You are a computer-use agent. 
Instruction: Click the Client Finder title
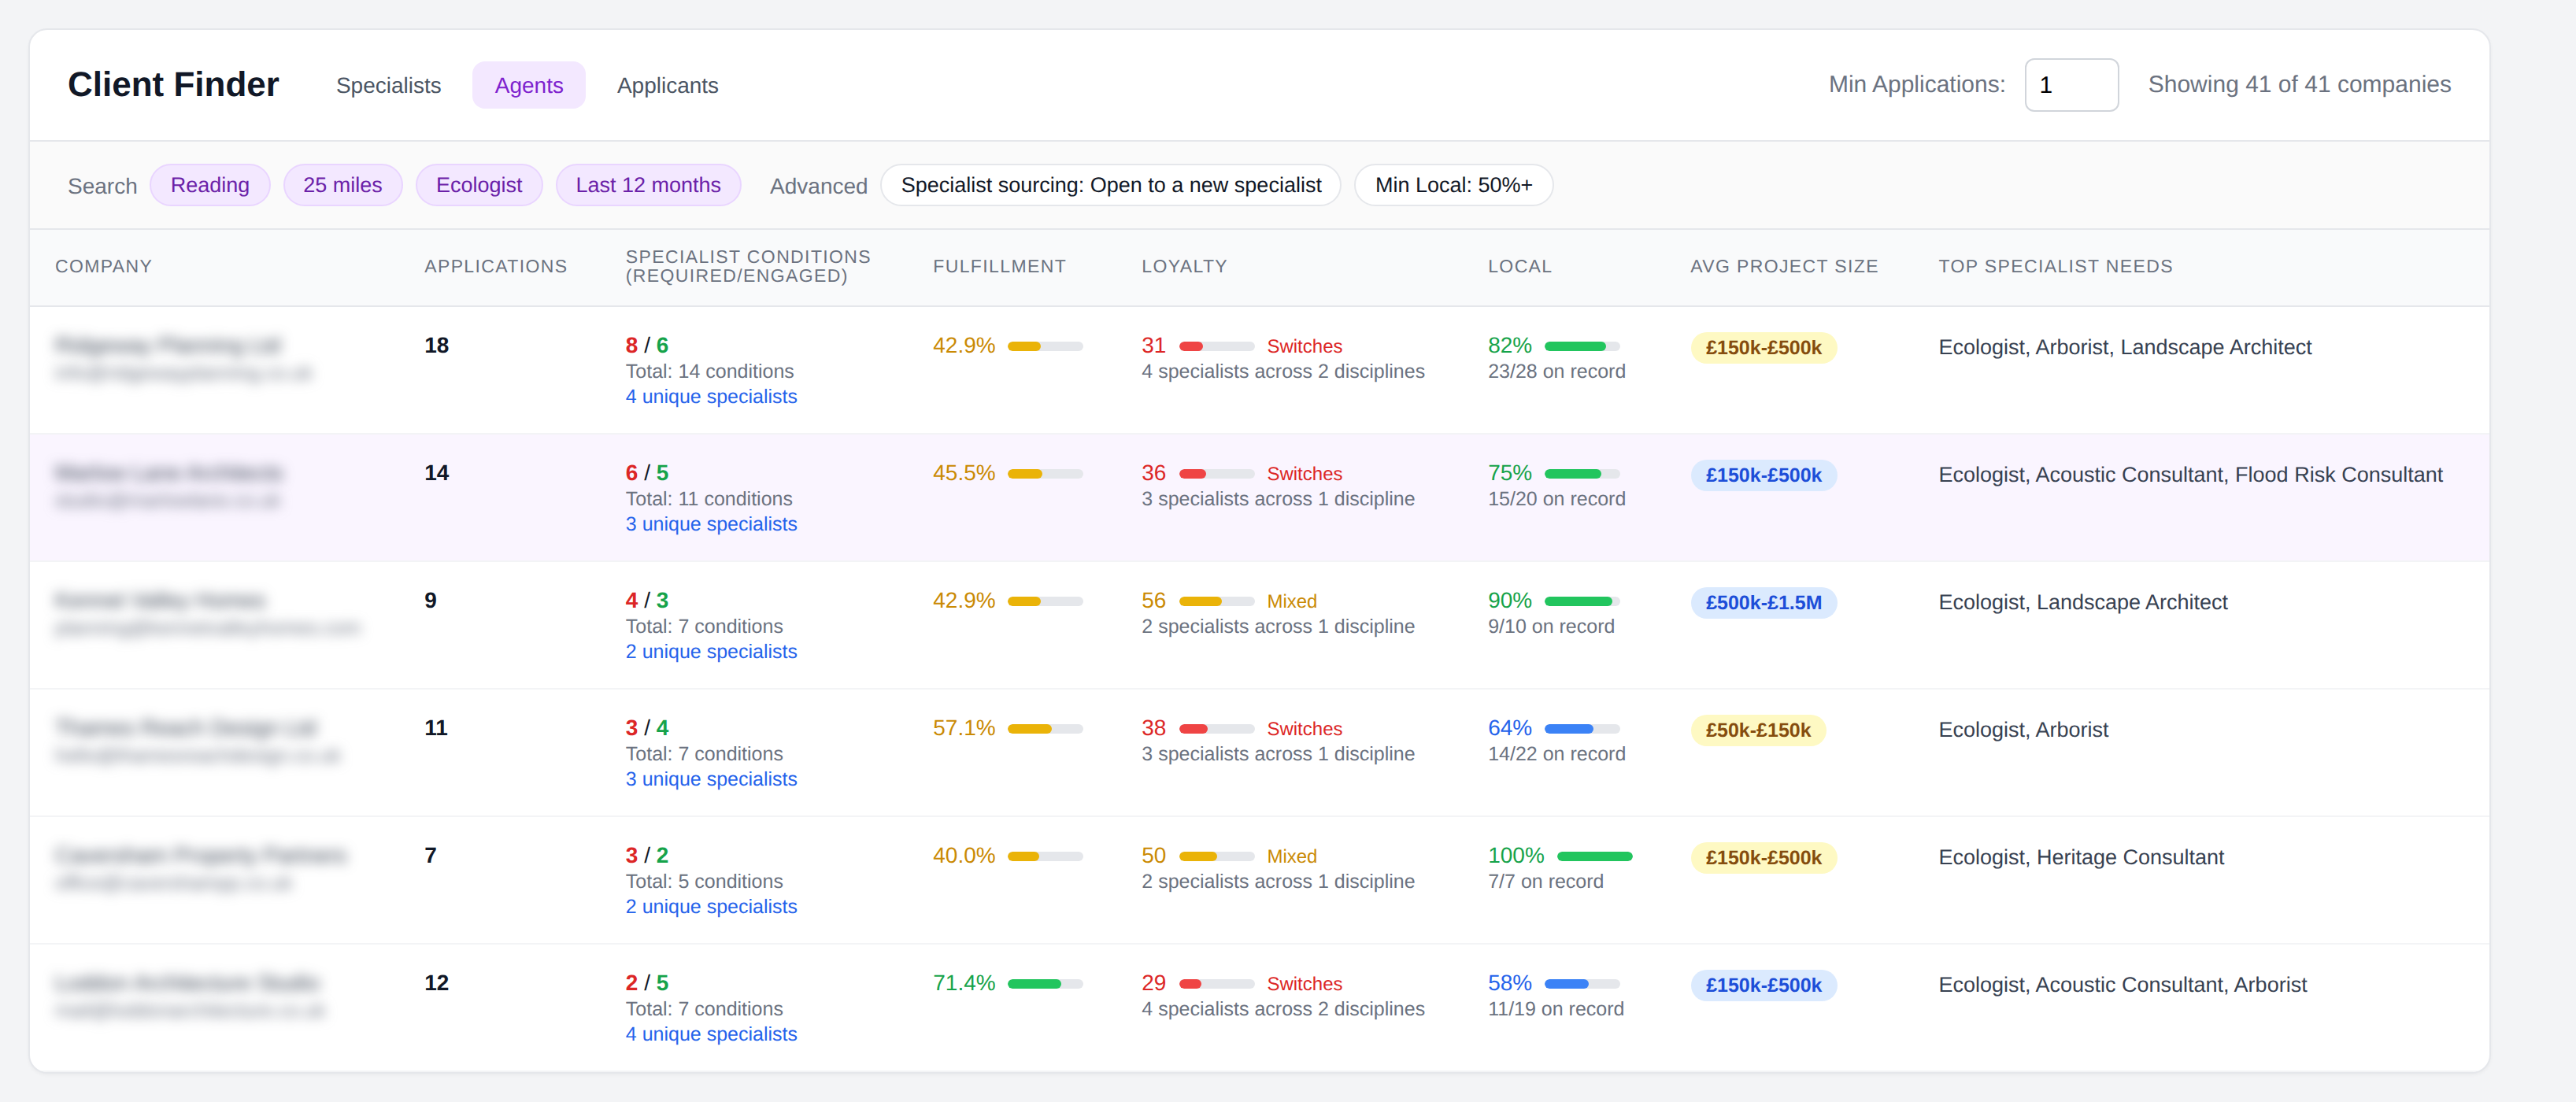173,85
